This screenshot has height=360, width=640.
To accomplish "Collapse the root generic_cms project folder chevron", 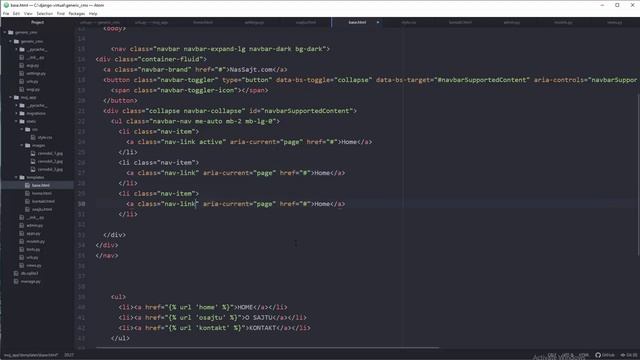I will [x=5, y=32].
